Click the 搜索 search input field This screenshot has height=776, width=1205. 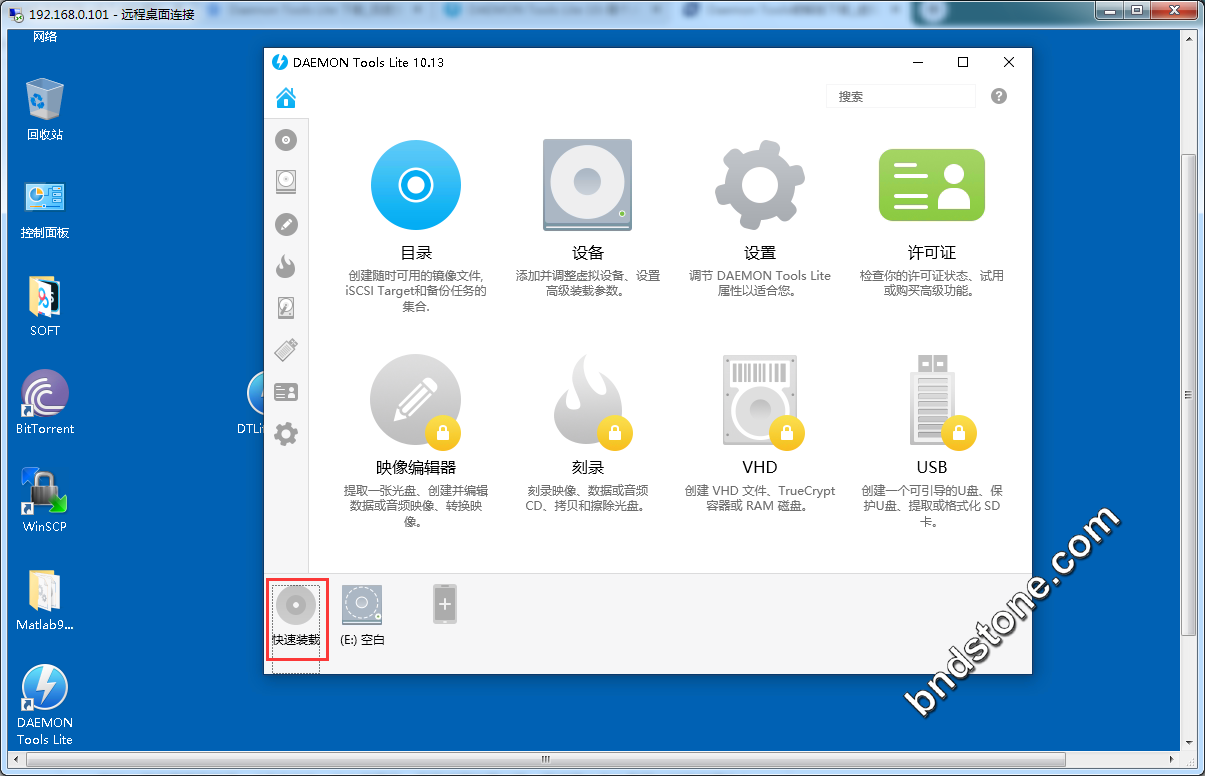[x=900, y=97]
